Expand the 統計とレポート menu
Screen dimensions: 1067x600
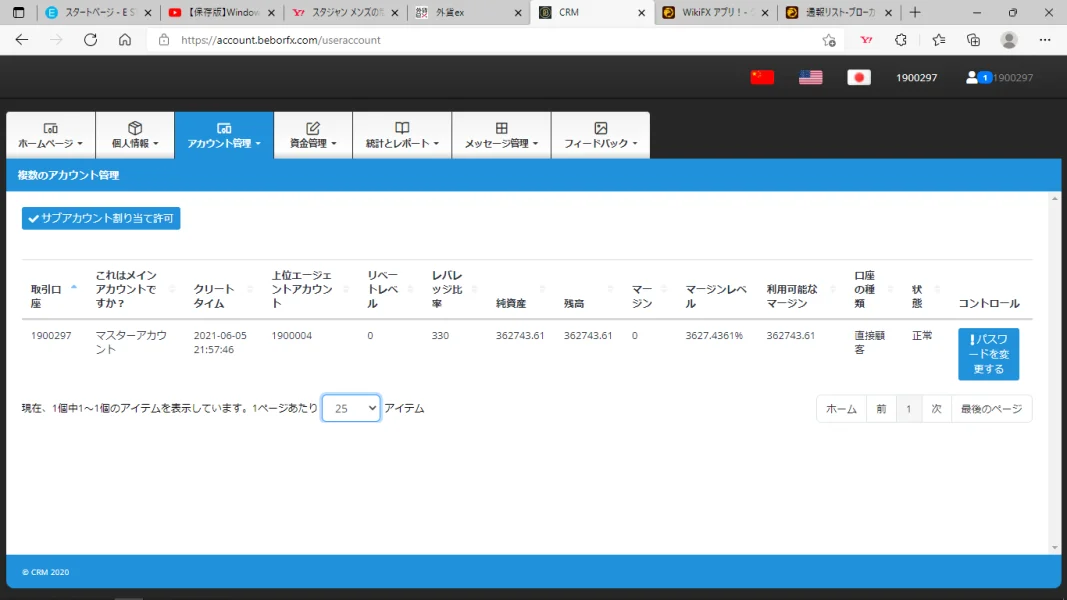coord(401,135)
